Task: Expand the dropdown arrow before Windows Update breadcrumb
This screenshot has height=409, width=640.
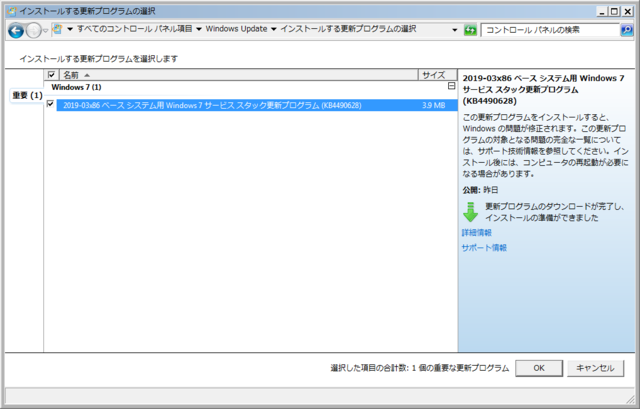Action: [x=199, y=29]
